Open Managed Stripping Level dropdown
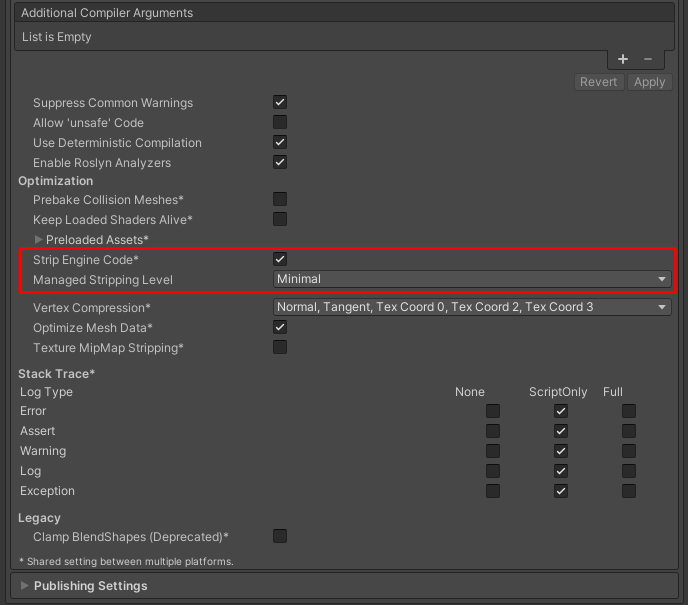 (472, 279)
